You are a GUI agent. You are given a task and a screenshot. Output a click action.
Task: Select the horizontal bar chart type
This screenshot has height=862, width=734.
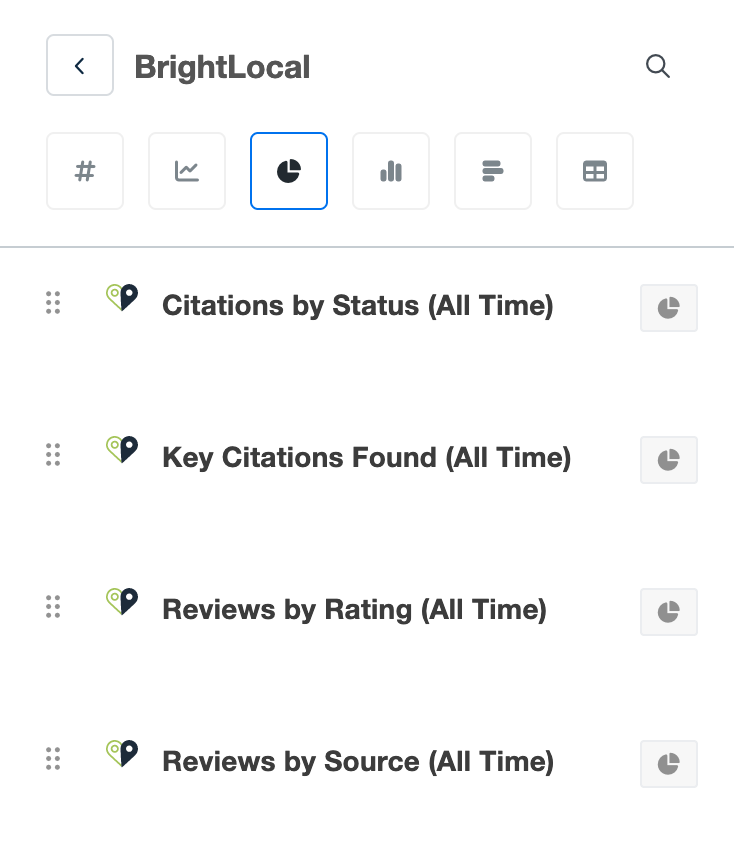(493, 171)
